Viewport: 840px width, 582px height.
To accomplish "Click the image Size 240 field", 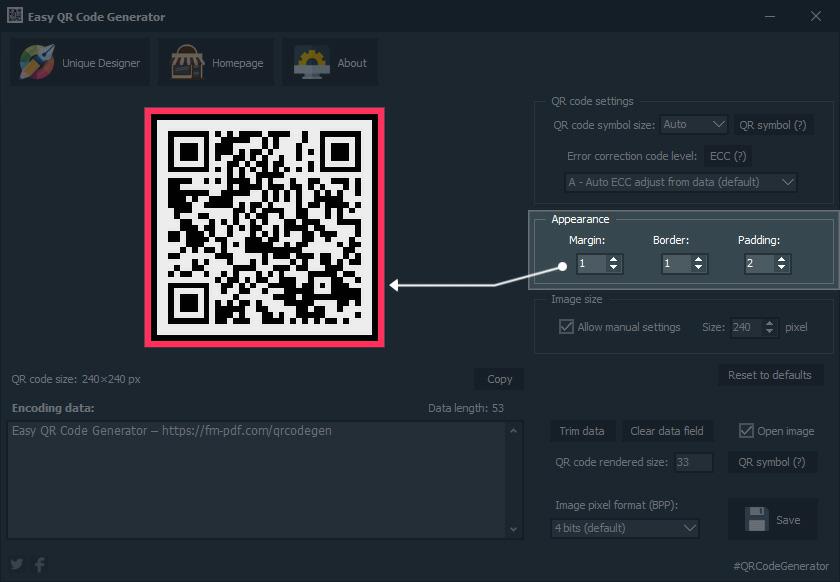I will click(x=747, y=327).
